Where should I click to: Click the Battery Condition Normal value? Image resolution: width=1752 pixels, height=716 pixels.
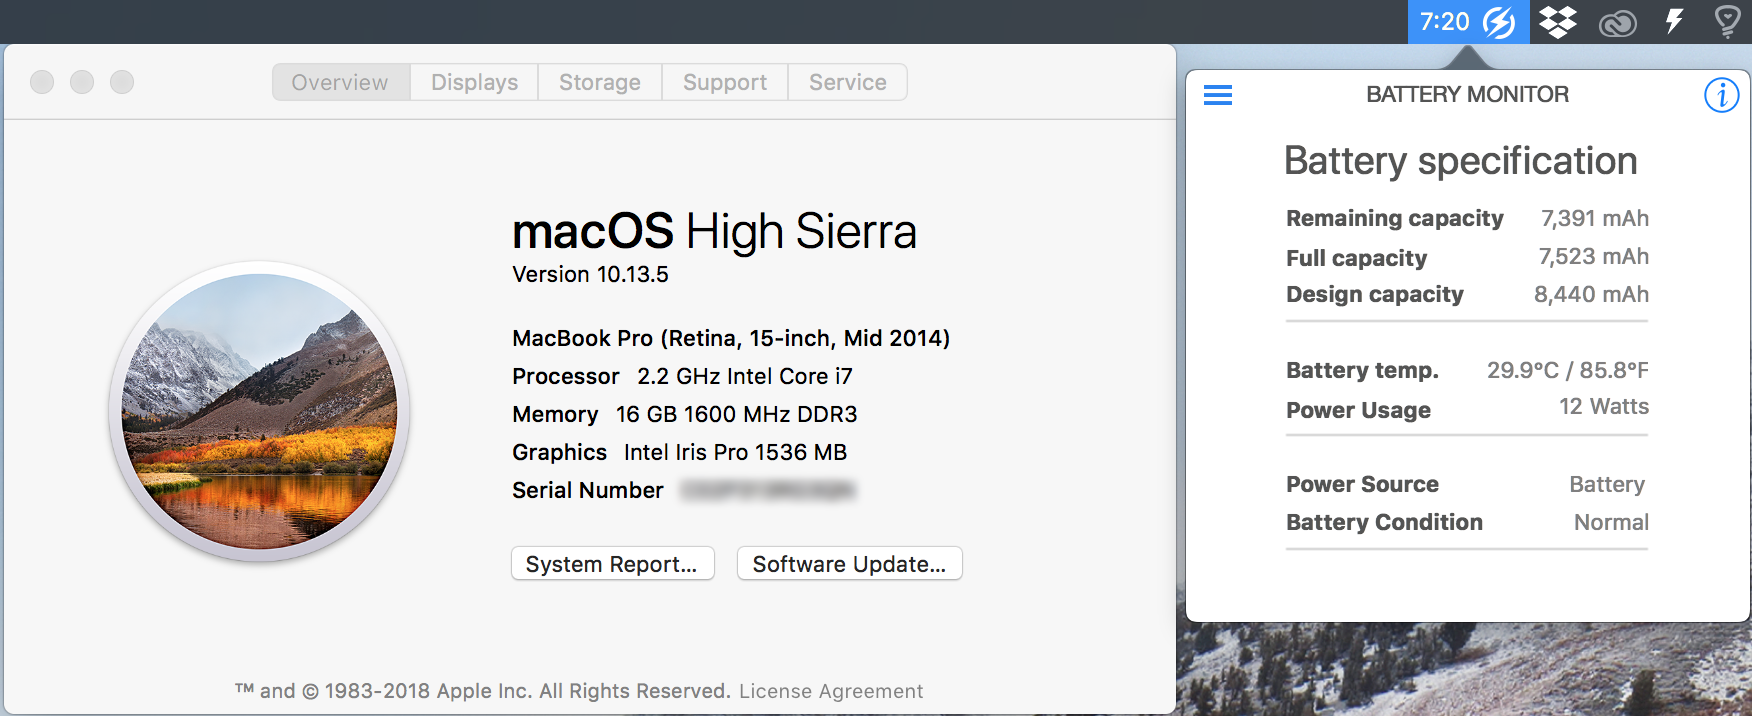point(1611,522)
